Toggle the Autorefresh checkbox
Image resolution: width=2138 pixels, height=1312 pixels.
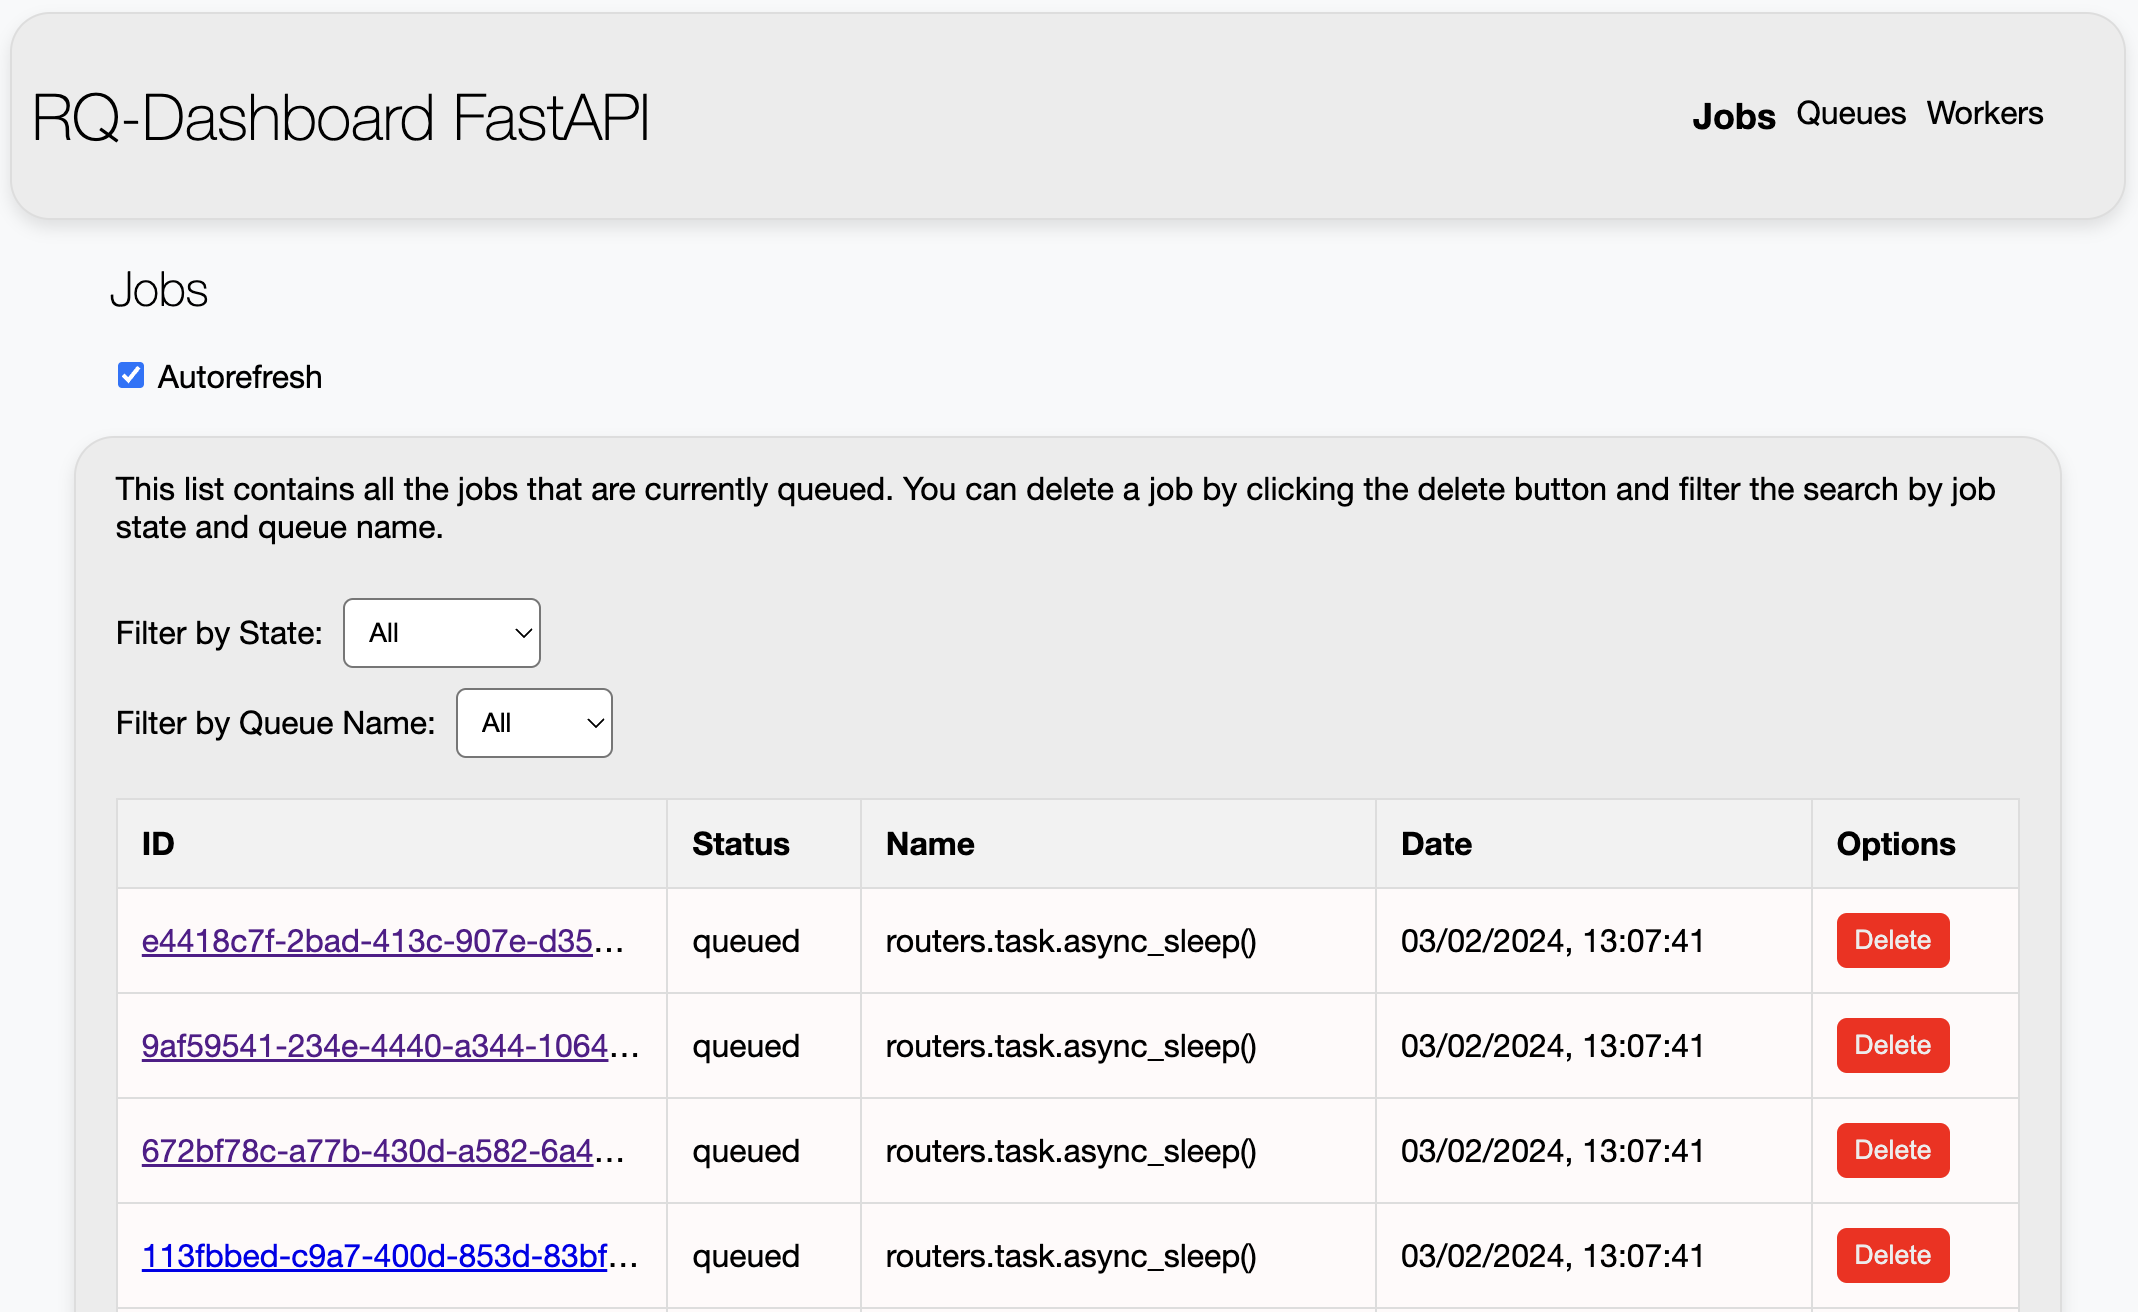click(x=131, y=376)
